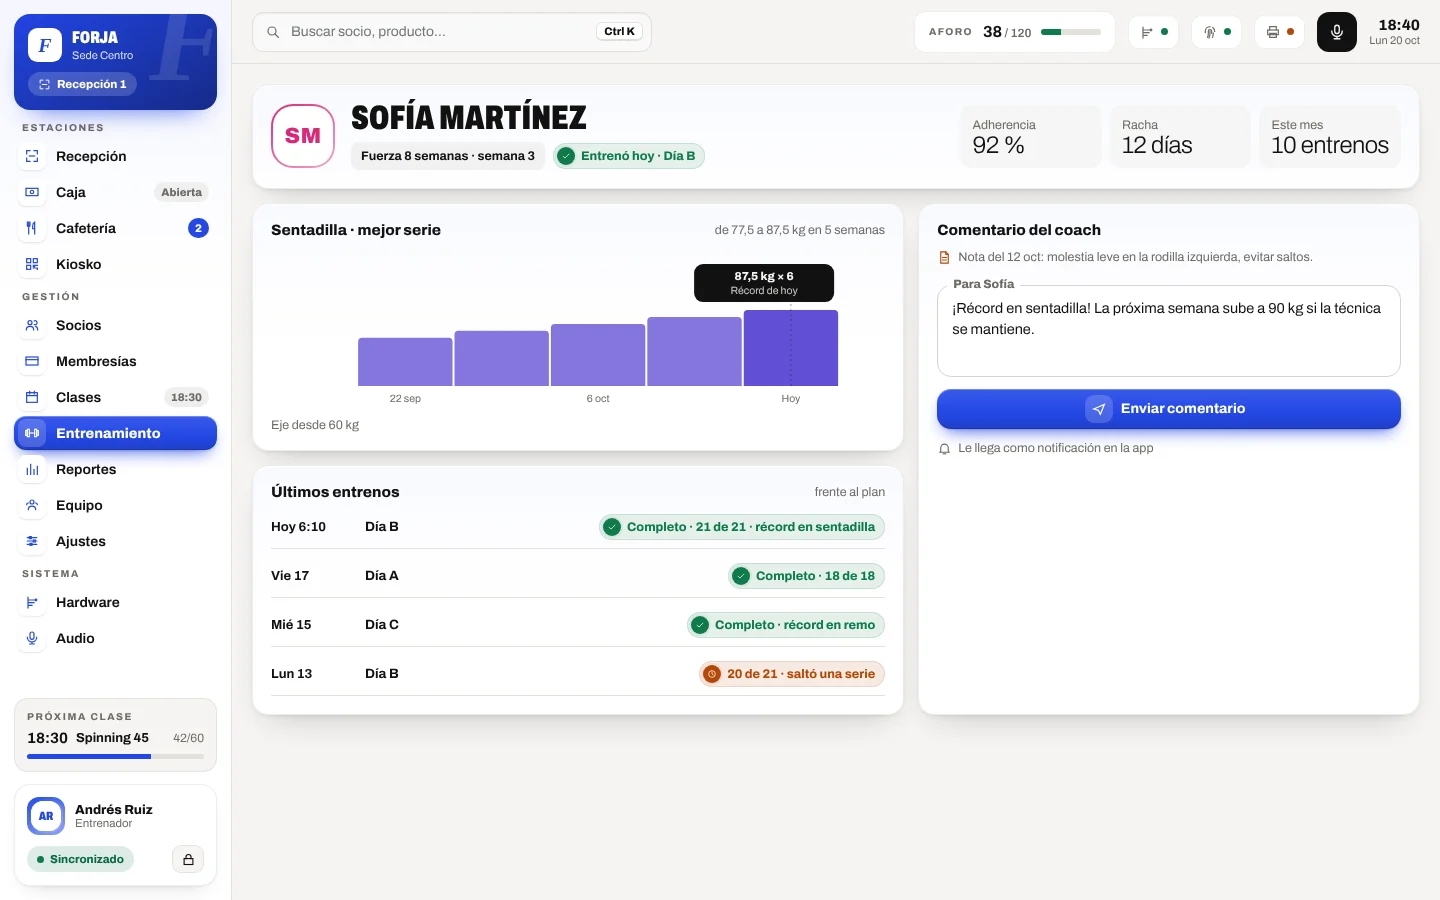Click the Cafetería fork and knife icon
The image size is (1440, 900).
click(x=32, y=228)
